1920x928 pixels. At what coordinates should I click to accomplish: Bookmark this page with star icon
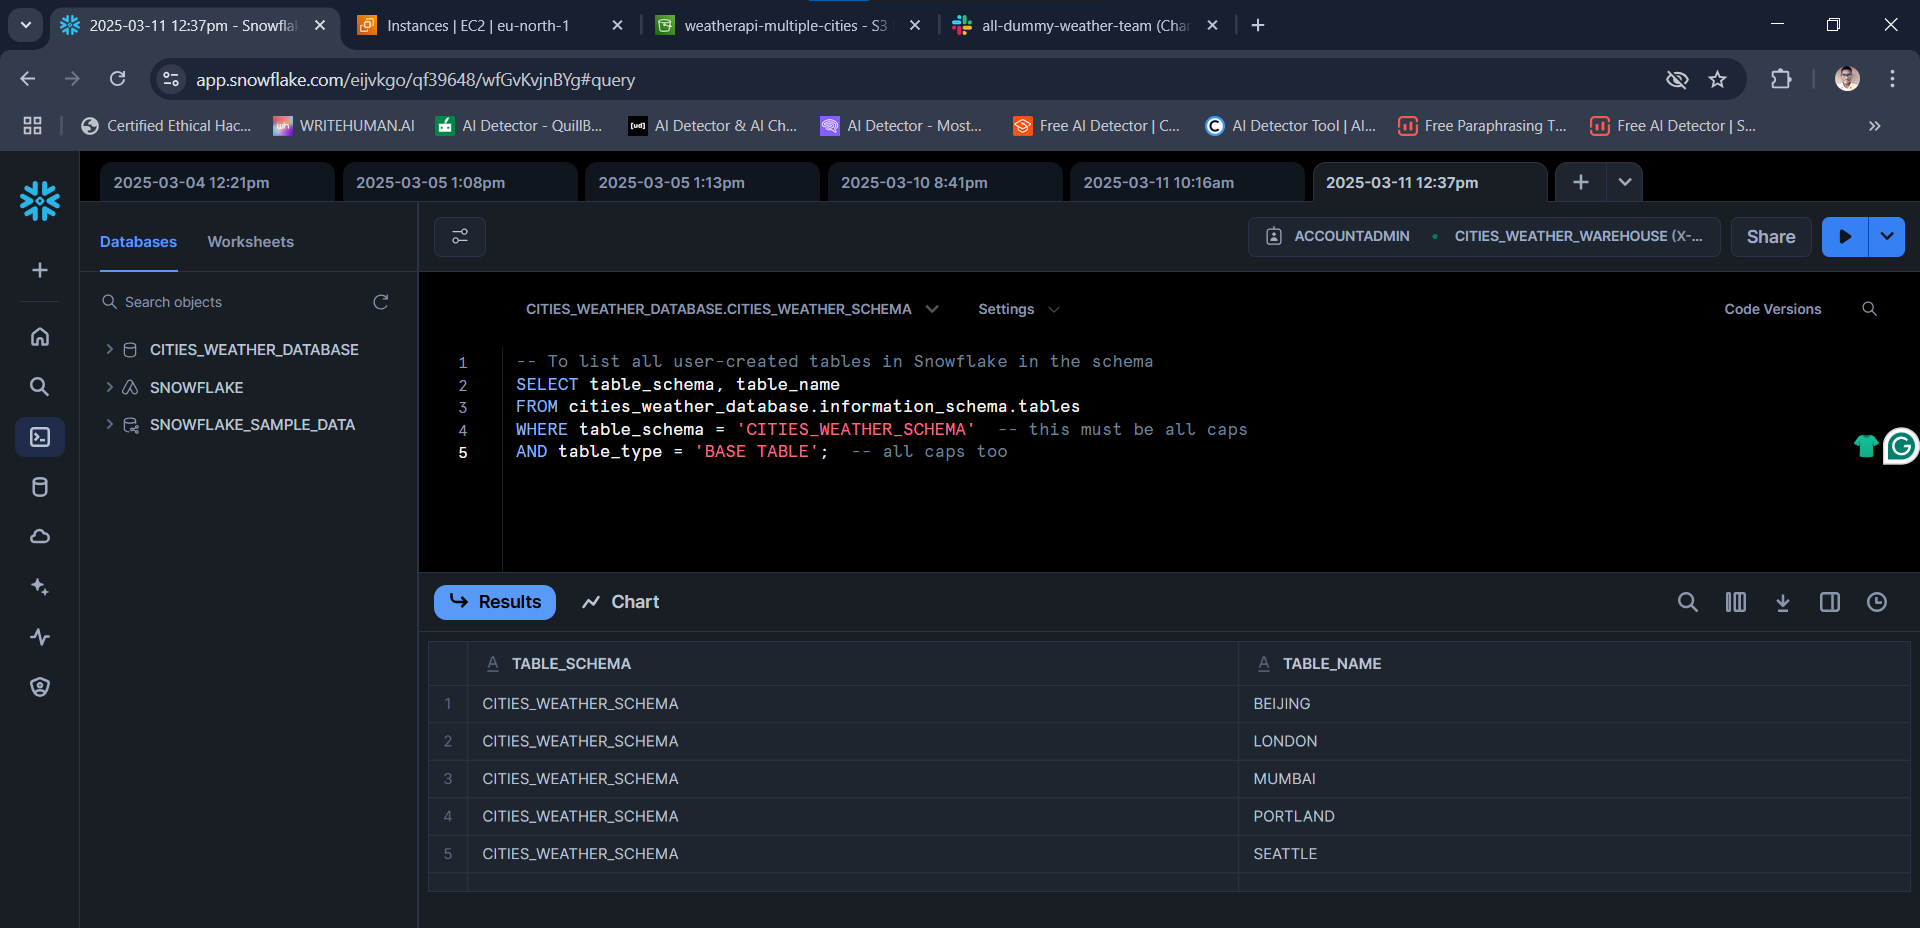[x=1718, y=79]
